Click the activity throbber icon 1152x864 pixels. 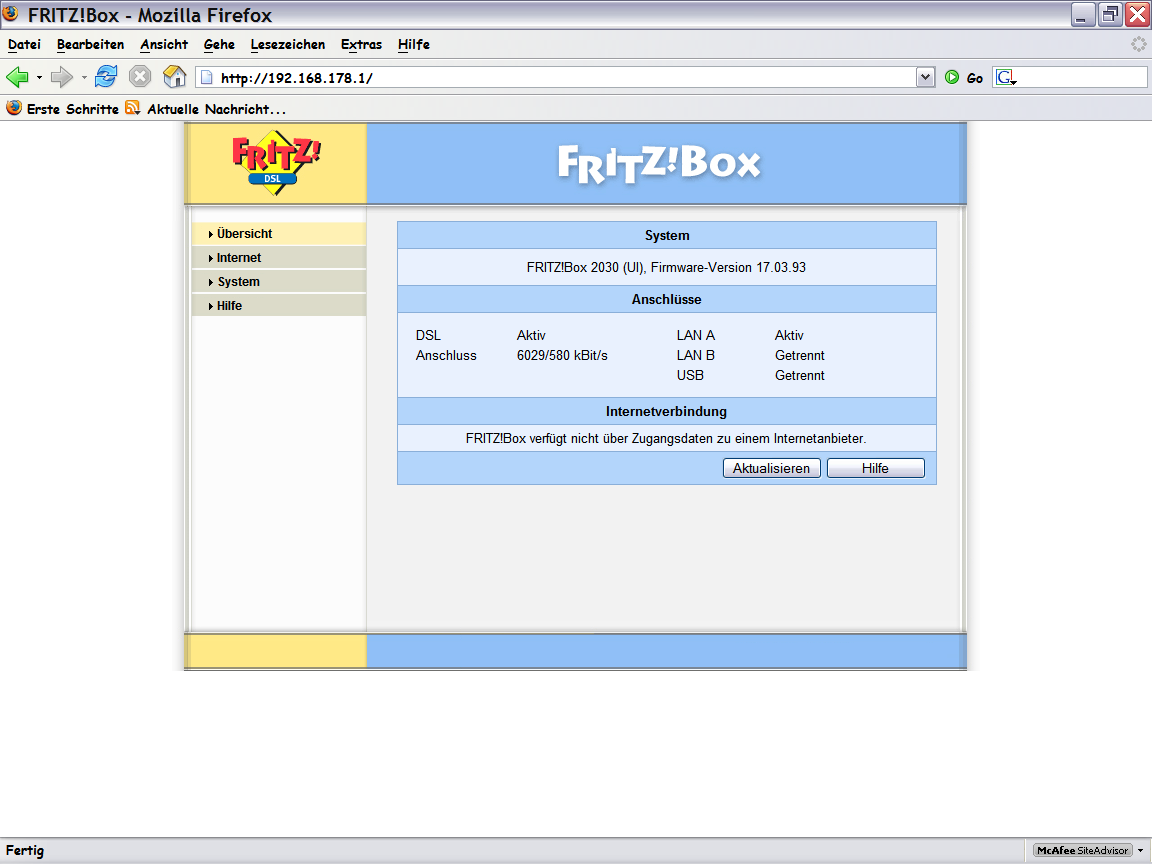click(1138, 44)
